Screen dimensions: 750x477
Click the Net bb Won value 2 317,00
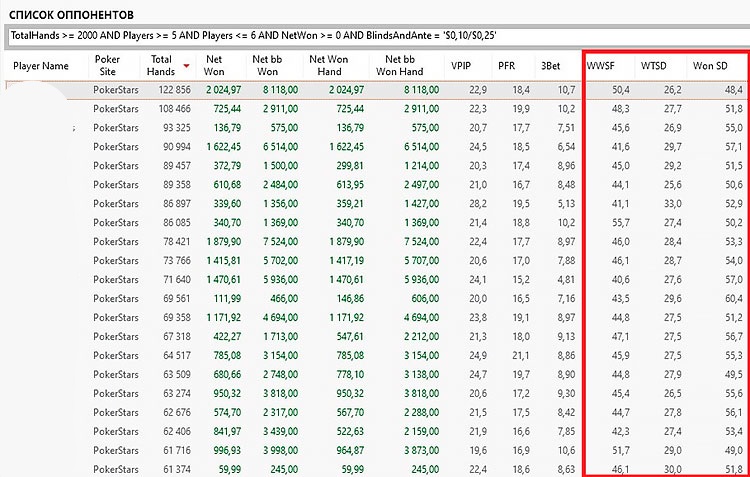(x=280, y=412)
